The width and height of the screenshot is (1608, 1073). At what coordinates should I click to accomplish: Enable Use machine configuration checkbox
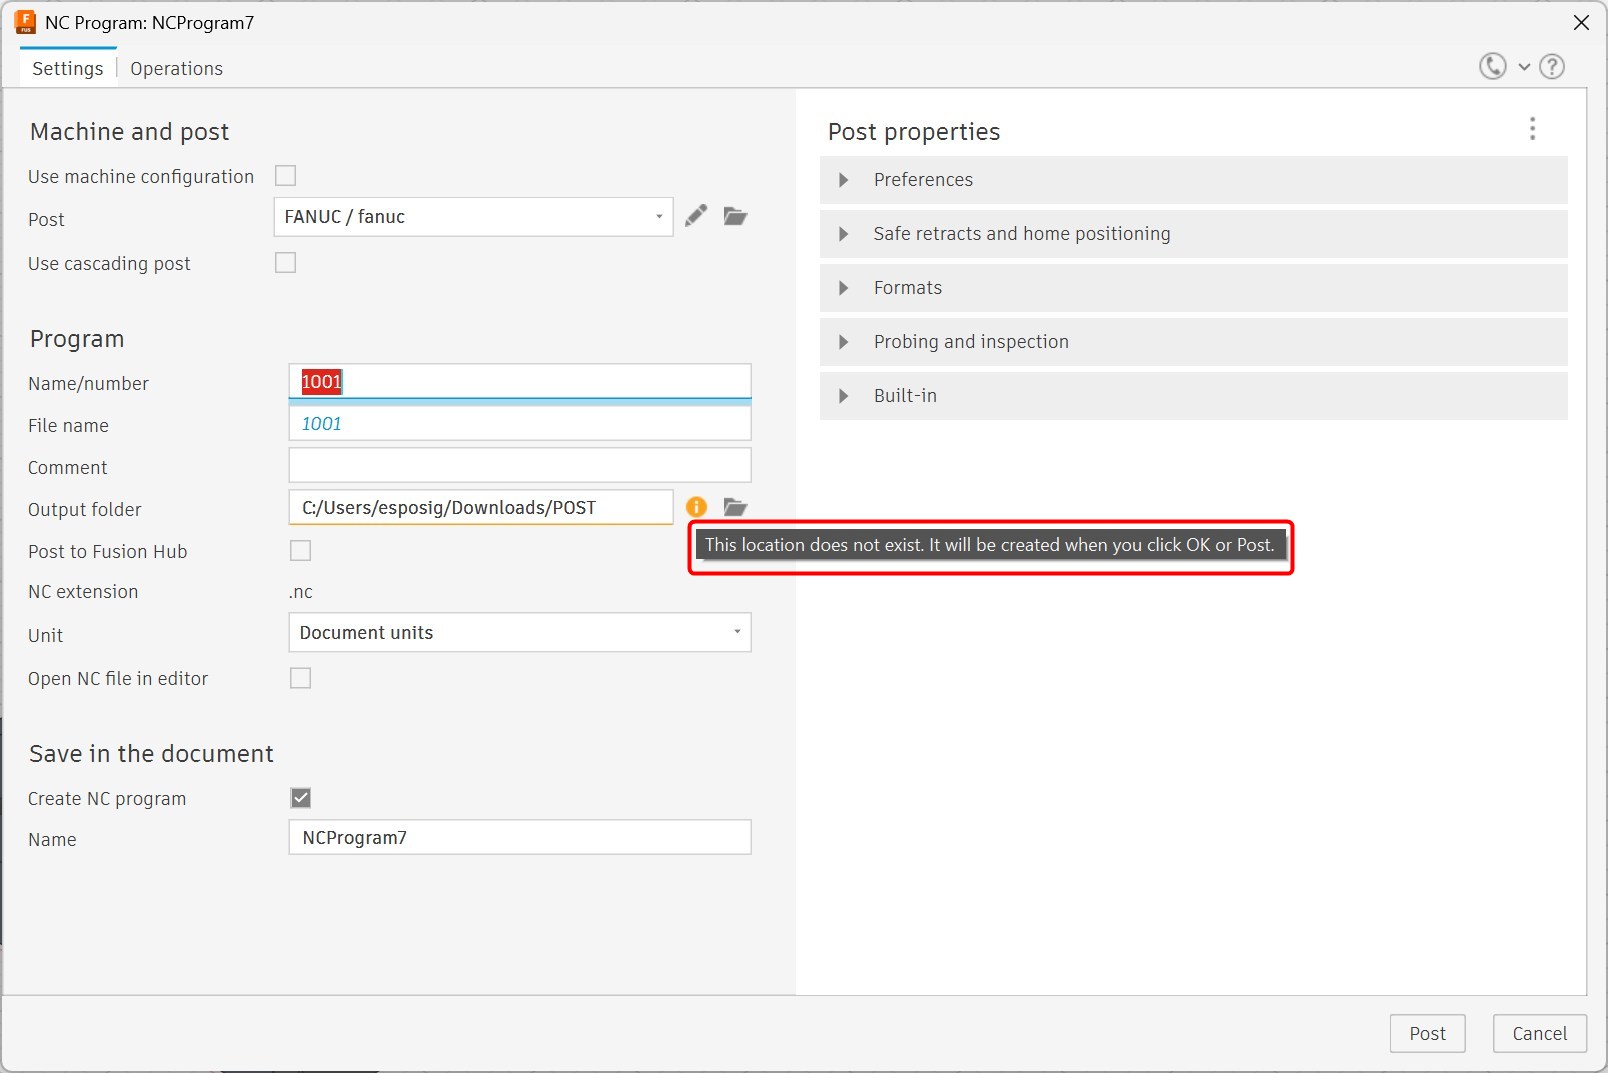tap(286, 176)
